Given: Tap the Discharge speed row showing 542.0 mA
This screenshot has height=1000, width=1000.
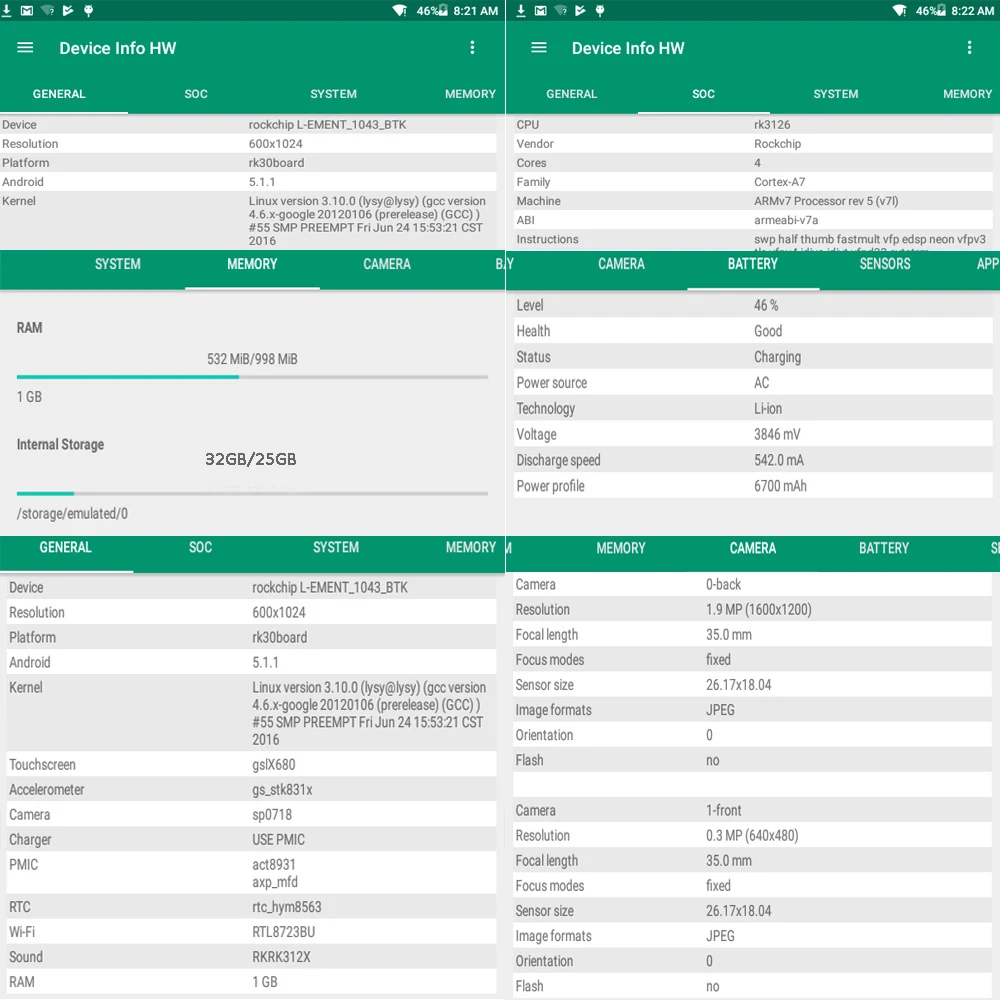Looking at the screenshot, I should tap(753, 460).
